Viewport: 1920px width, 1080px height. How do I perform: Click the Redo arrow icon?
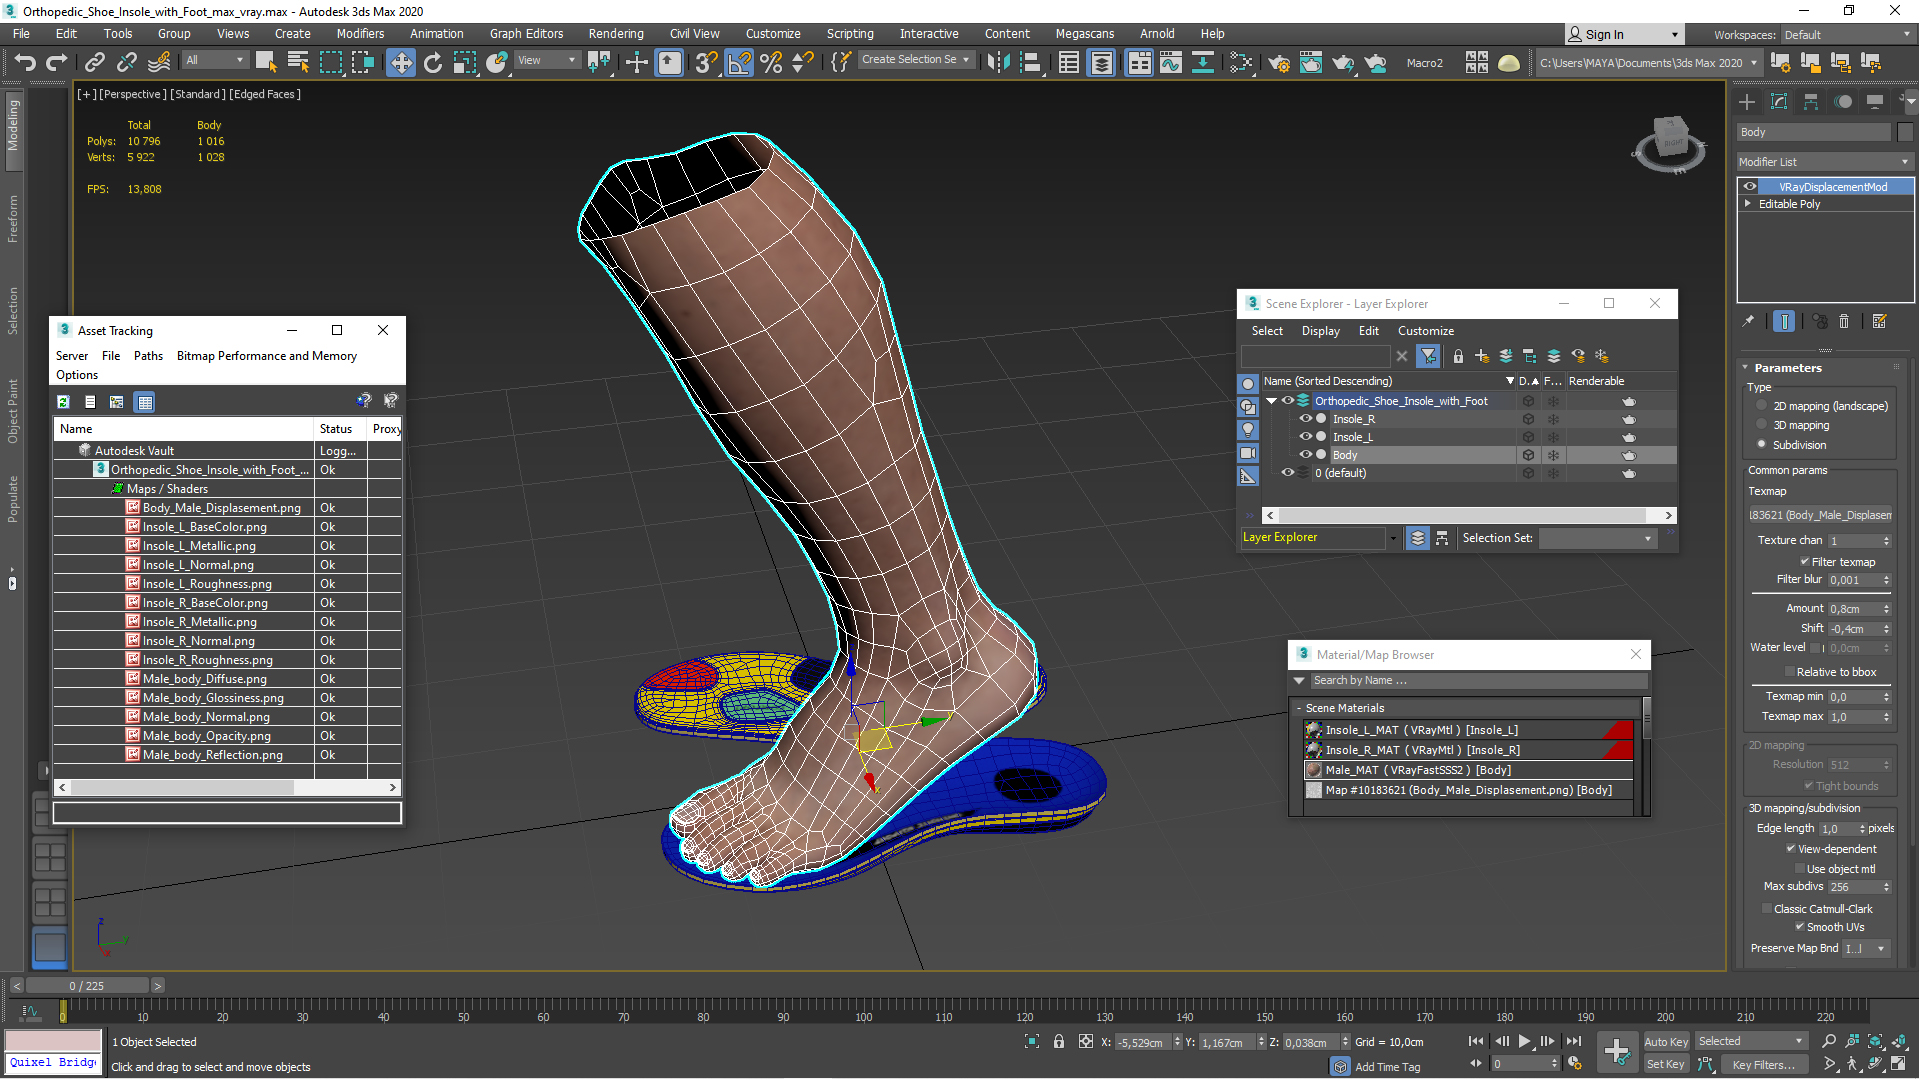coord(57,62)
